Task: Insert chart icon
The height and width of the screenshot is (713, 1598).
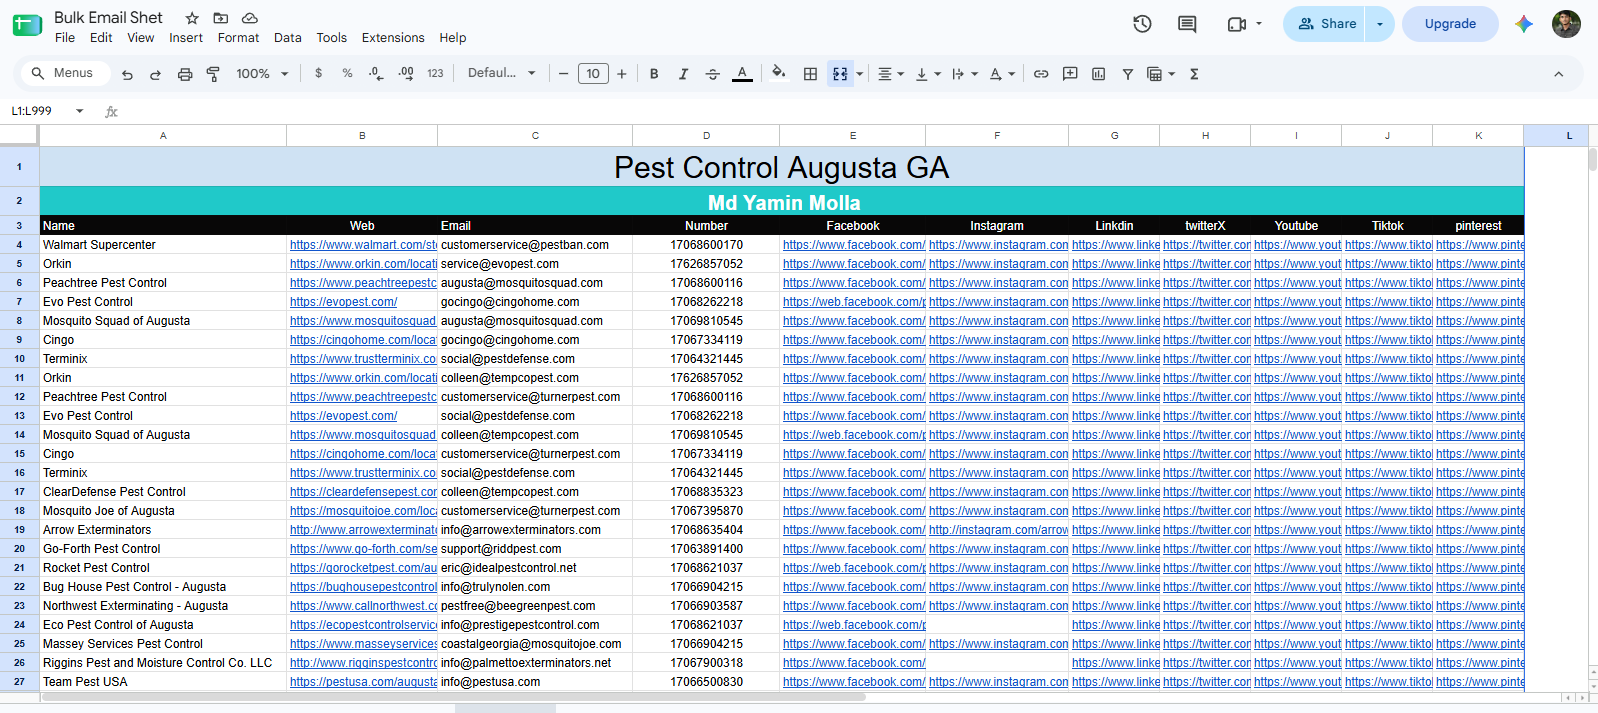Action: coord(1098,74)
